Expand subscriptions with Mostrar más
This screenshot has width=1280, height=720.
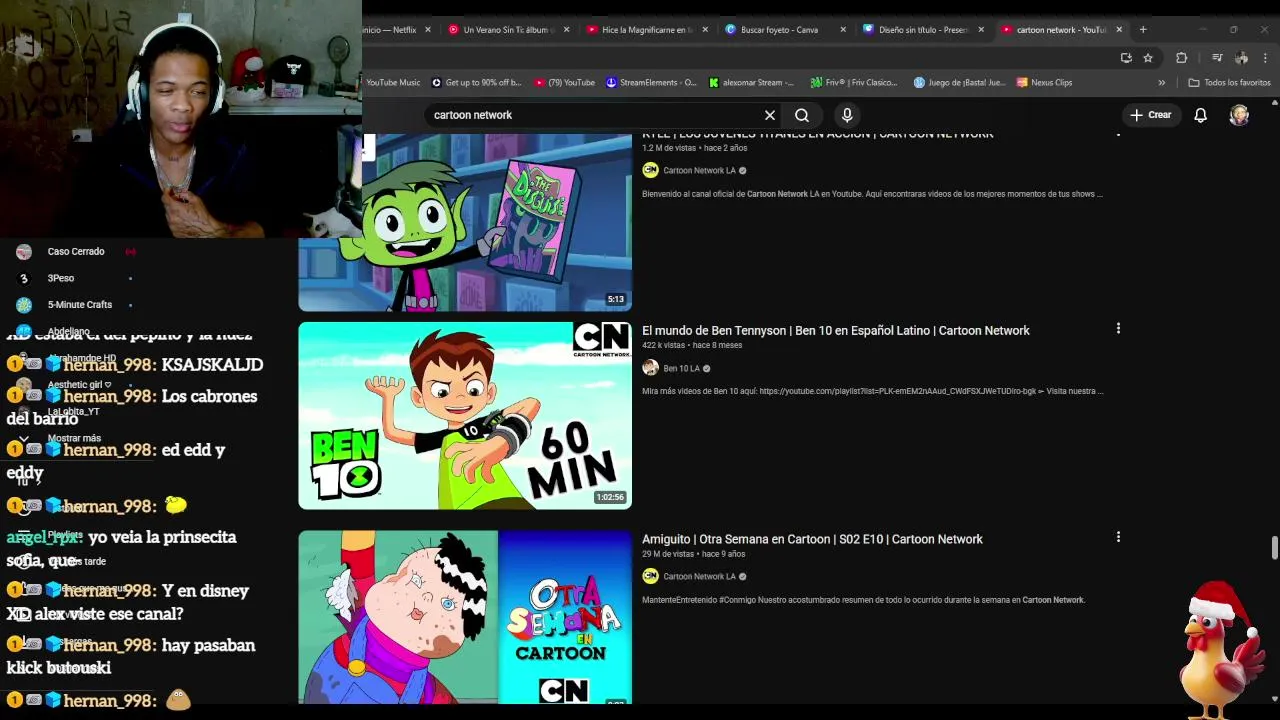point(74,438)
